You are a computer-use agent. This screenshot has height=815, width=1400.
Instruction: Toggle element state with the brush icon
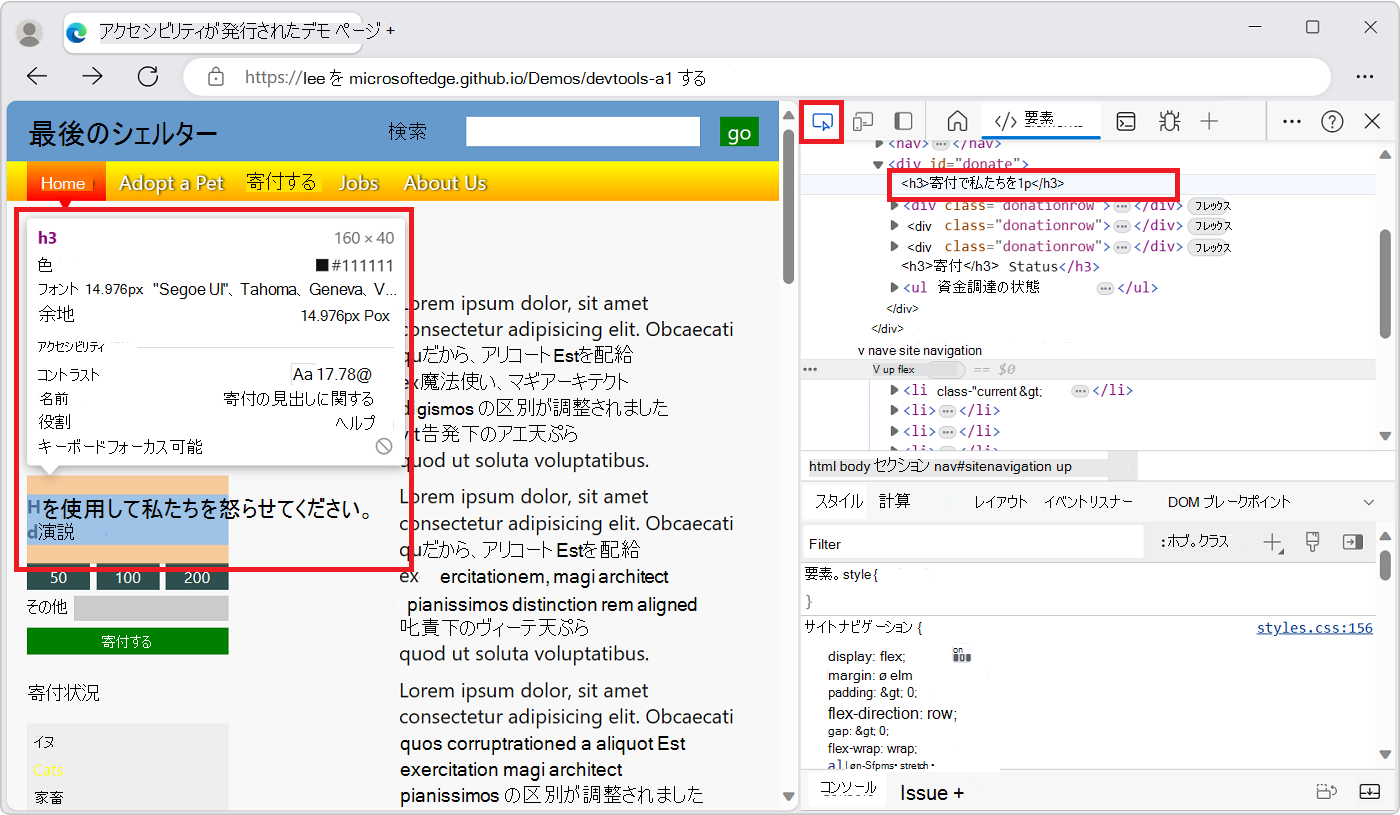(x=1313, y=542)
